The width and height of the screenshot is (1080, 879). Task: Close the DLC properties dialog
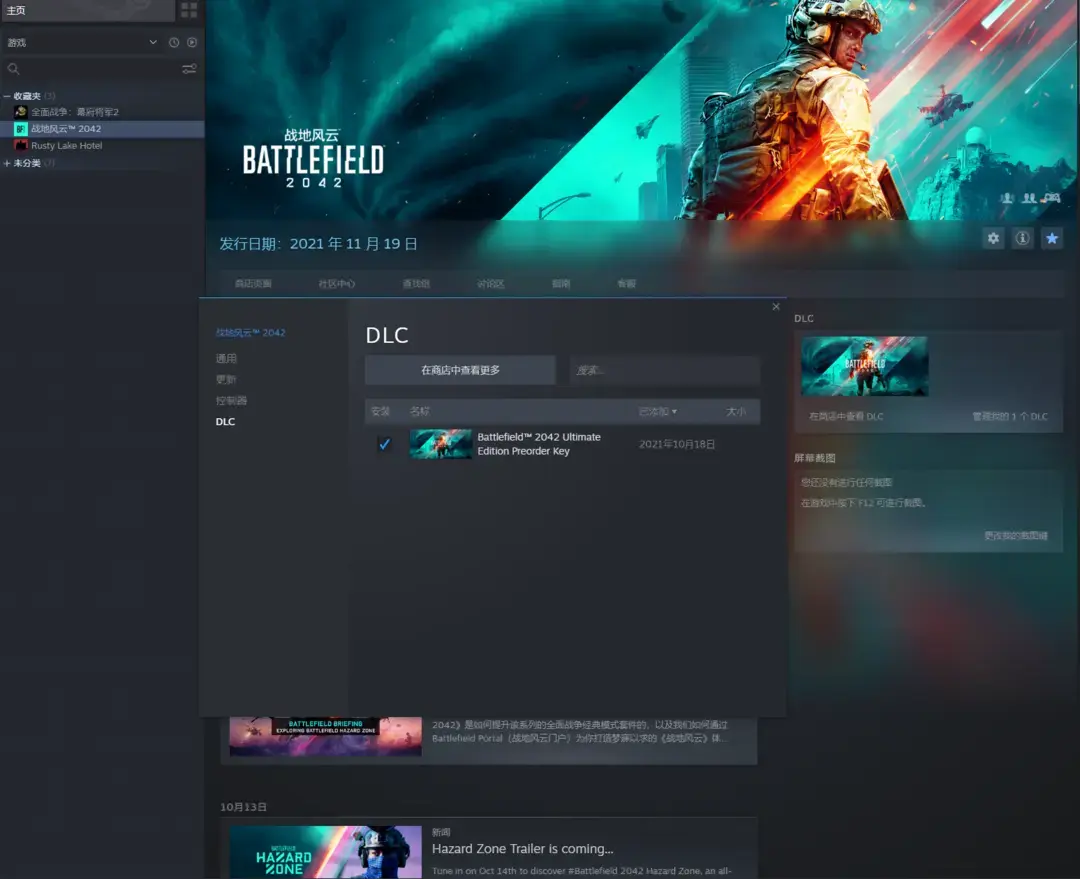tap(776, 307)
